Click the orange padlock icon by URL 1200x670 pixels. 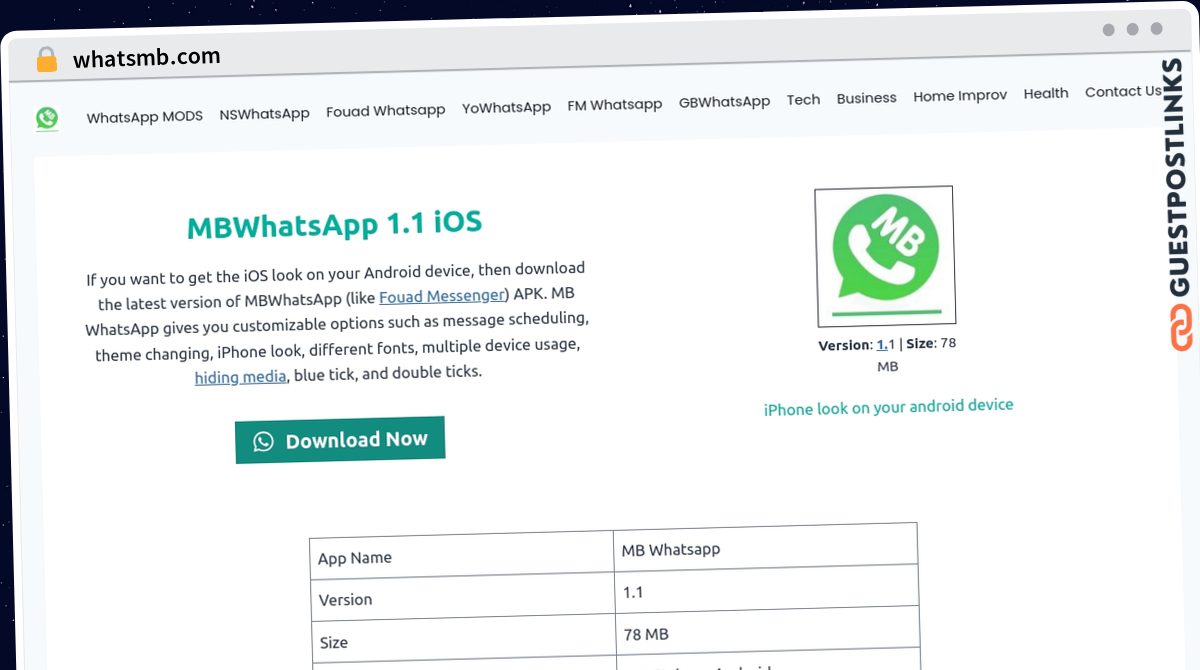tap(47, 59)
